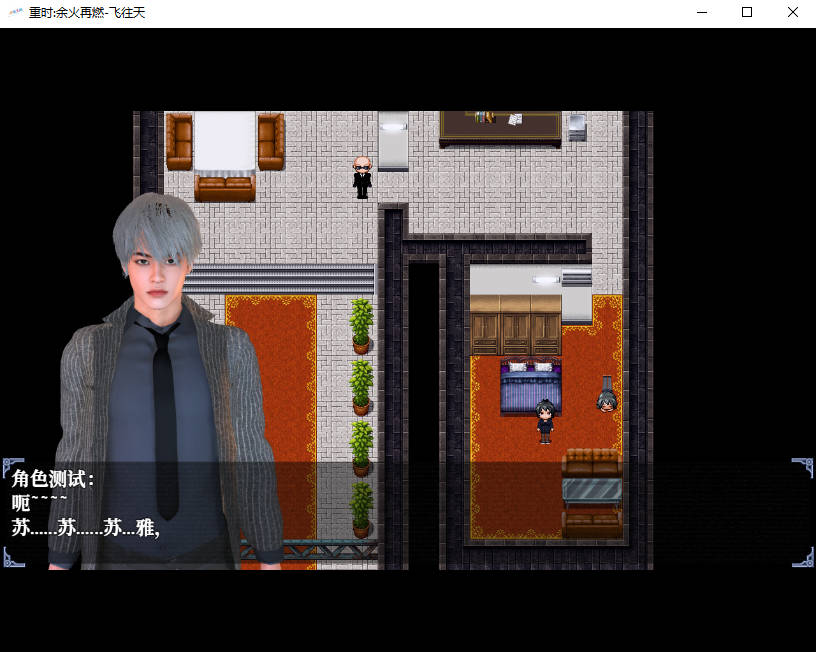Maximize the game window
This screenshot has width=816, height=652.
point(746,13)
